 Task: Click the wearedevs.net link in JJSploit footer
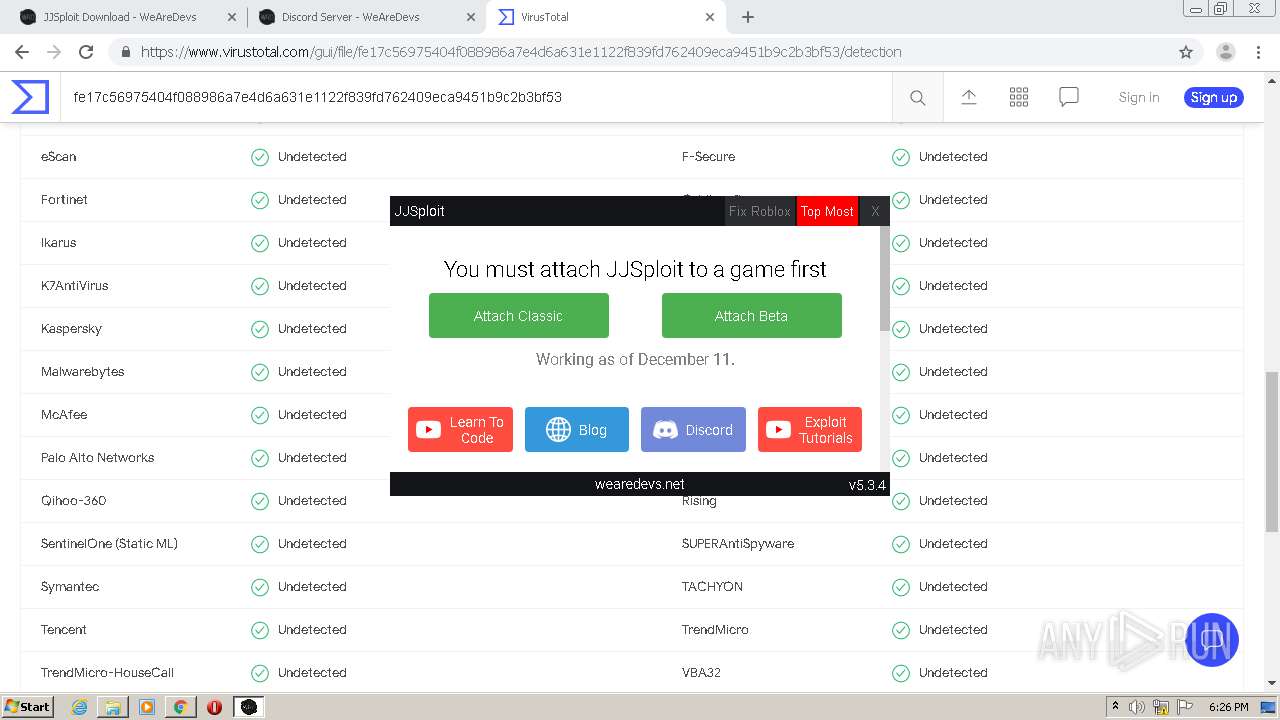pyautogui.click(x=640, y=484)
